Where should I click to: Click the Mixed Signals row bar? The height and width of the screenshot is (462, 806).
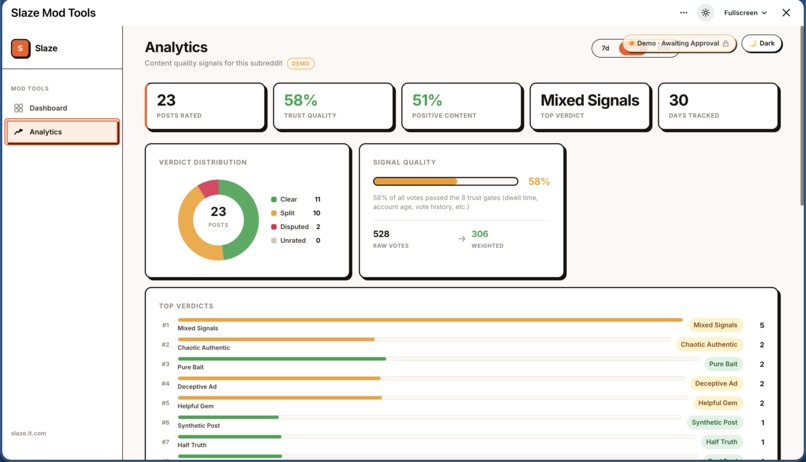tap(430, 320)
